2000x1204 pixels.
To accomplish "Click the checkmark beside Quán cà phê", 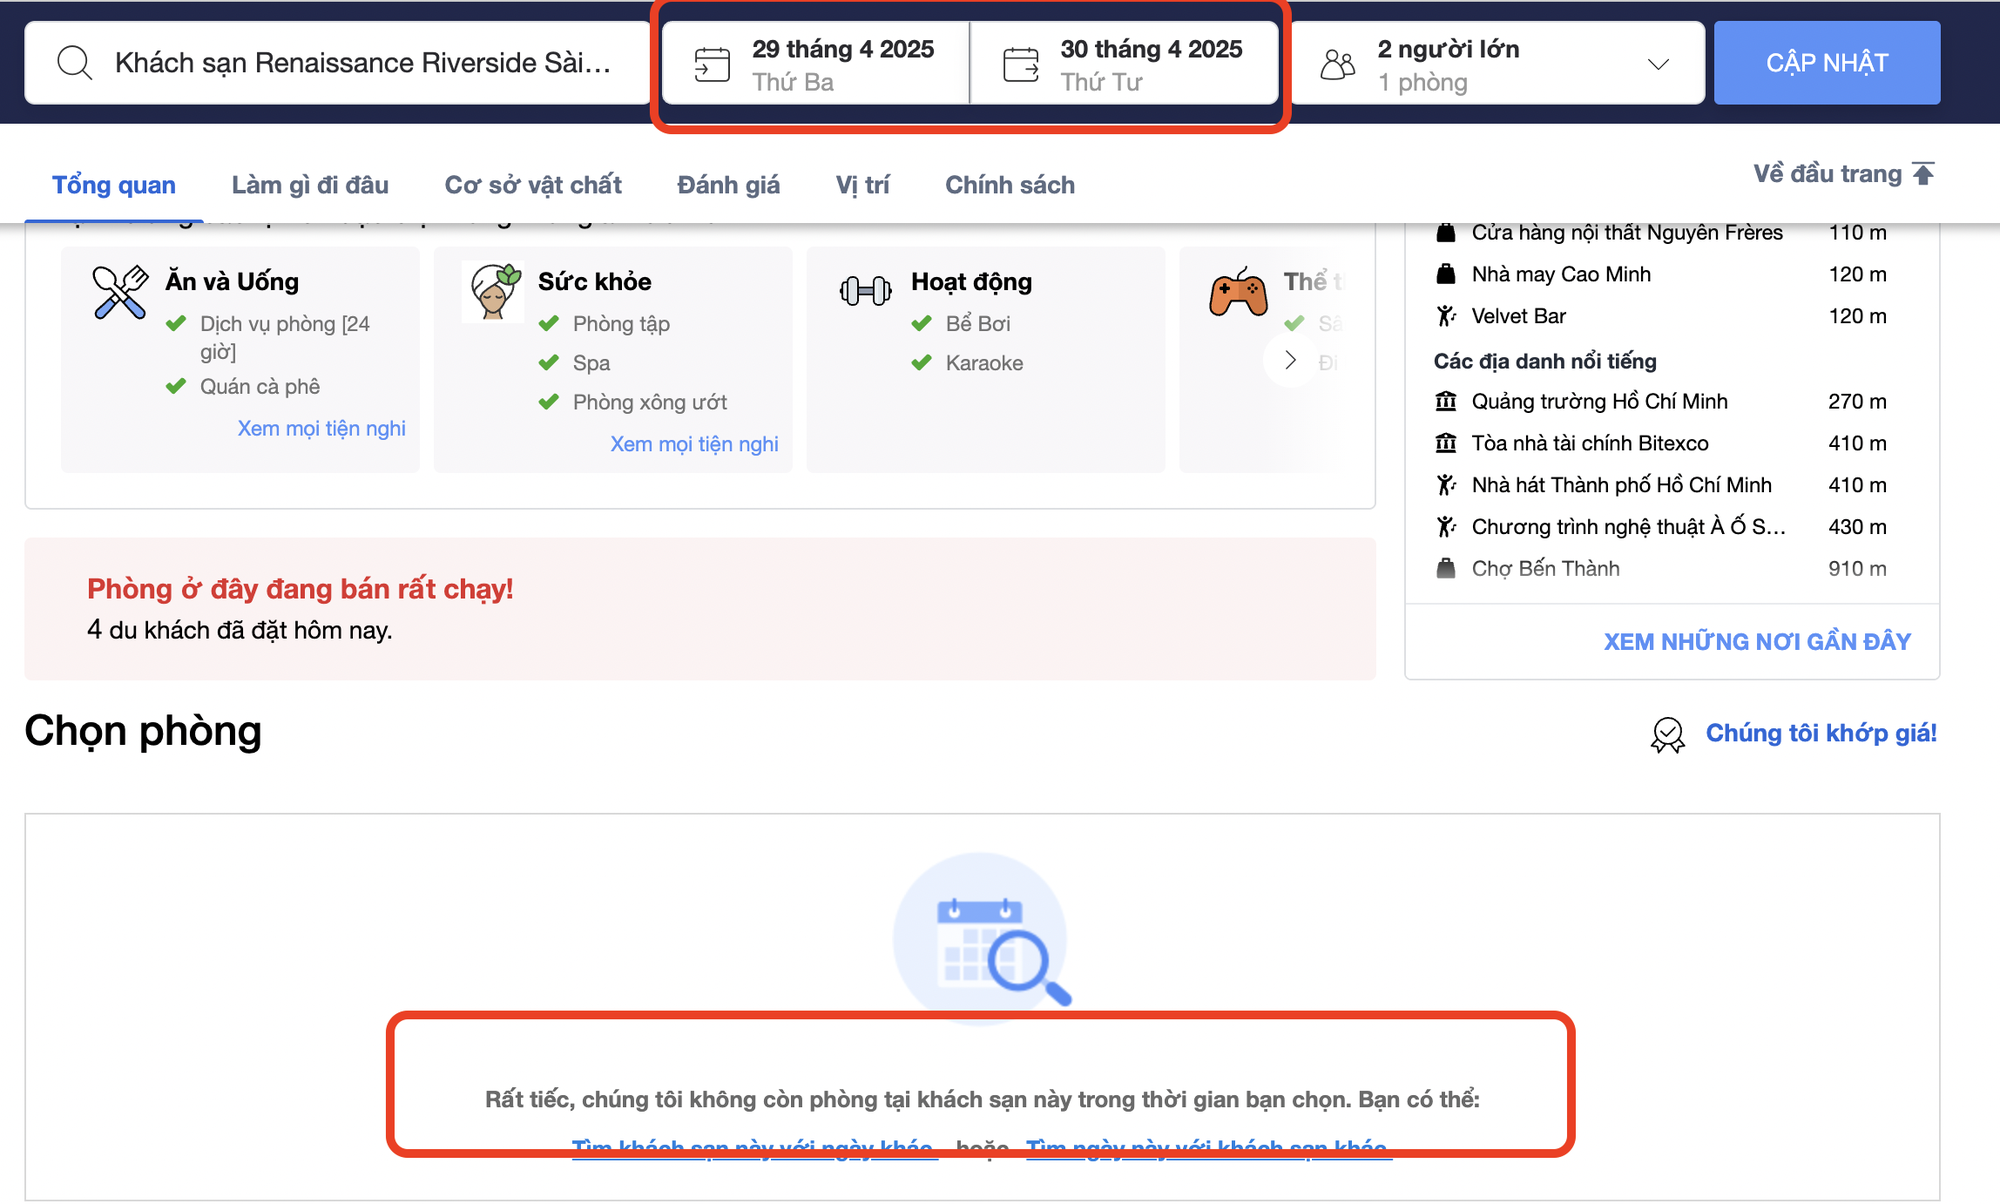I will point(176,386).
